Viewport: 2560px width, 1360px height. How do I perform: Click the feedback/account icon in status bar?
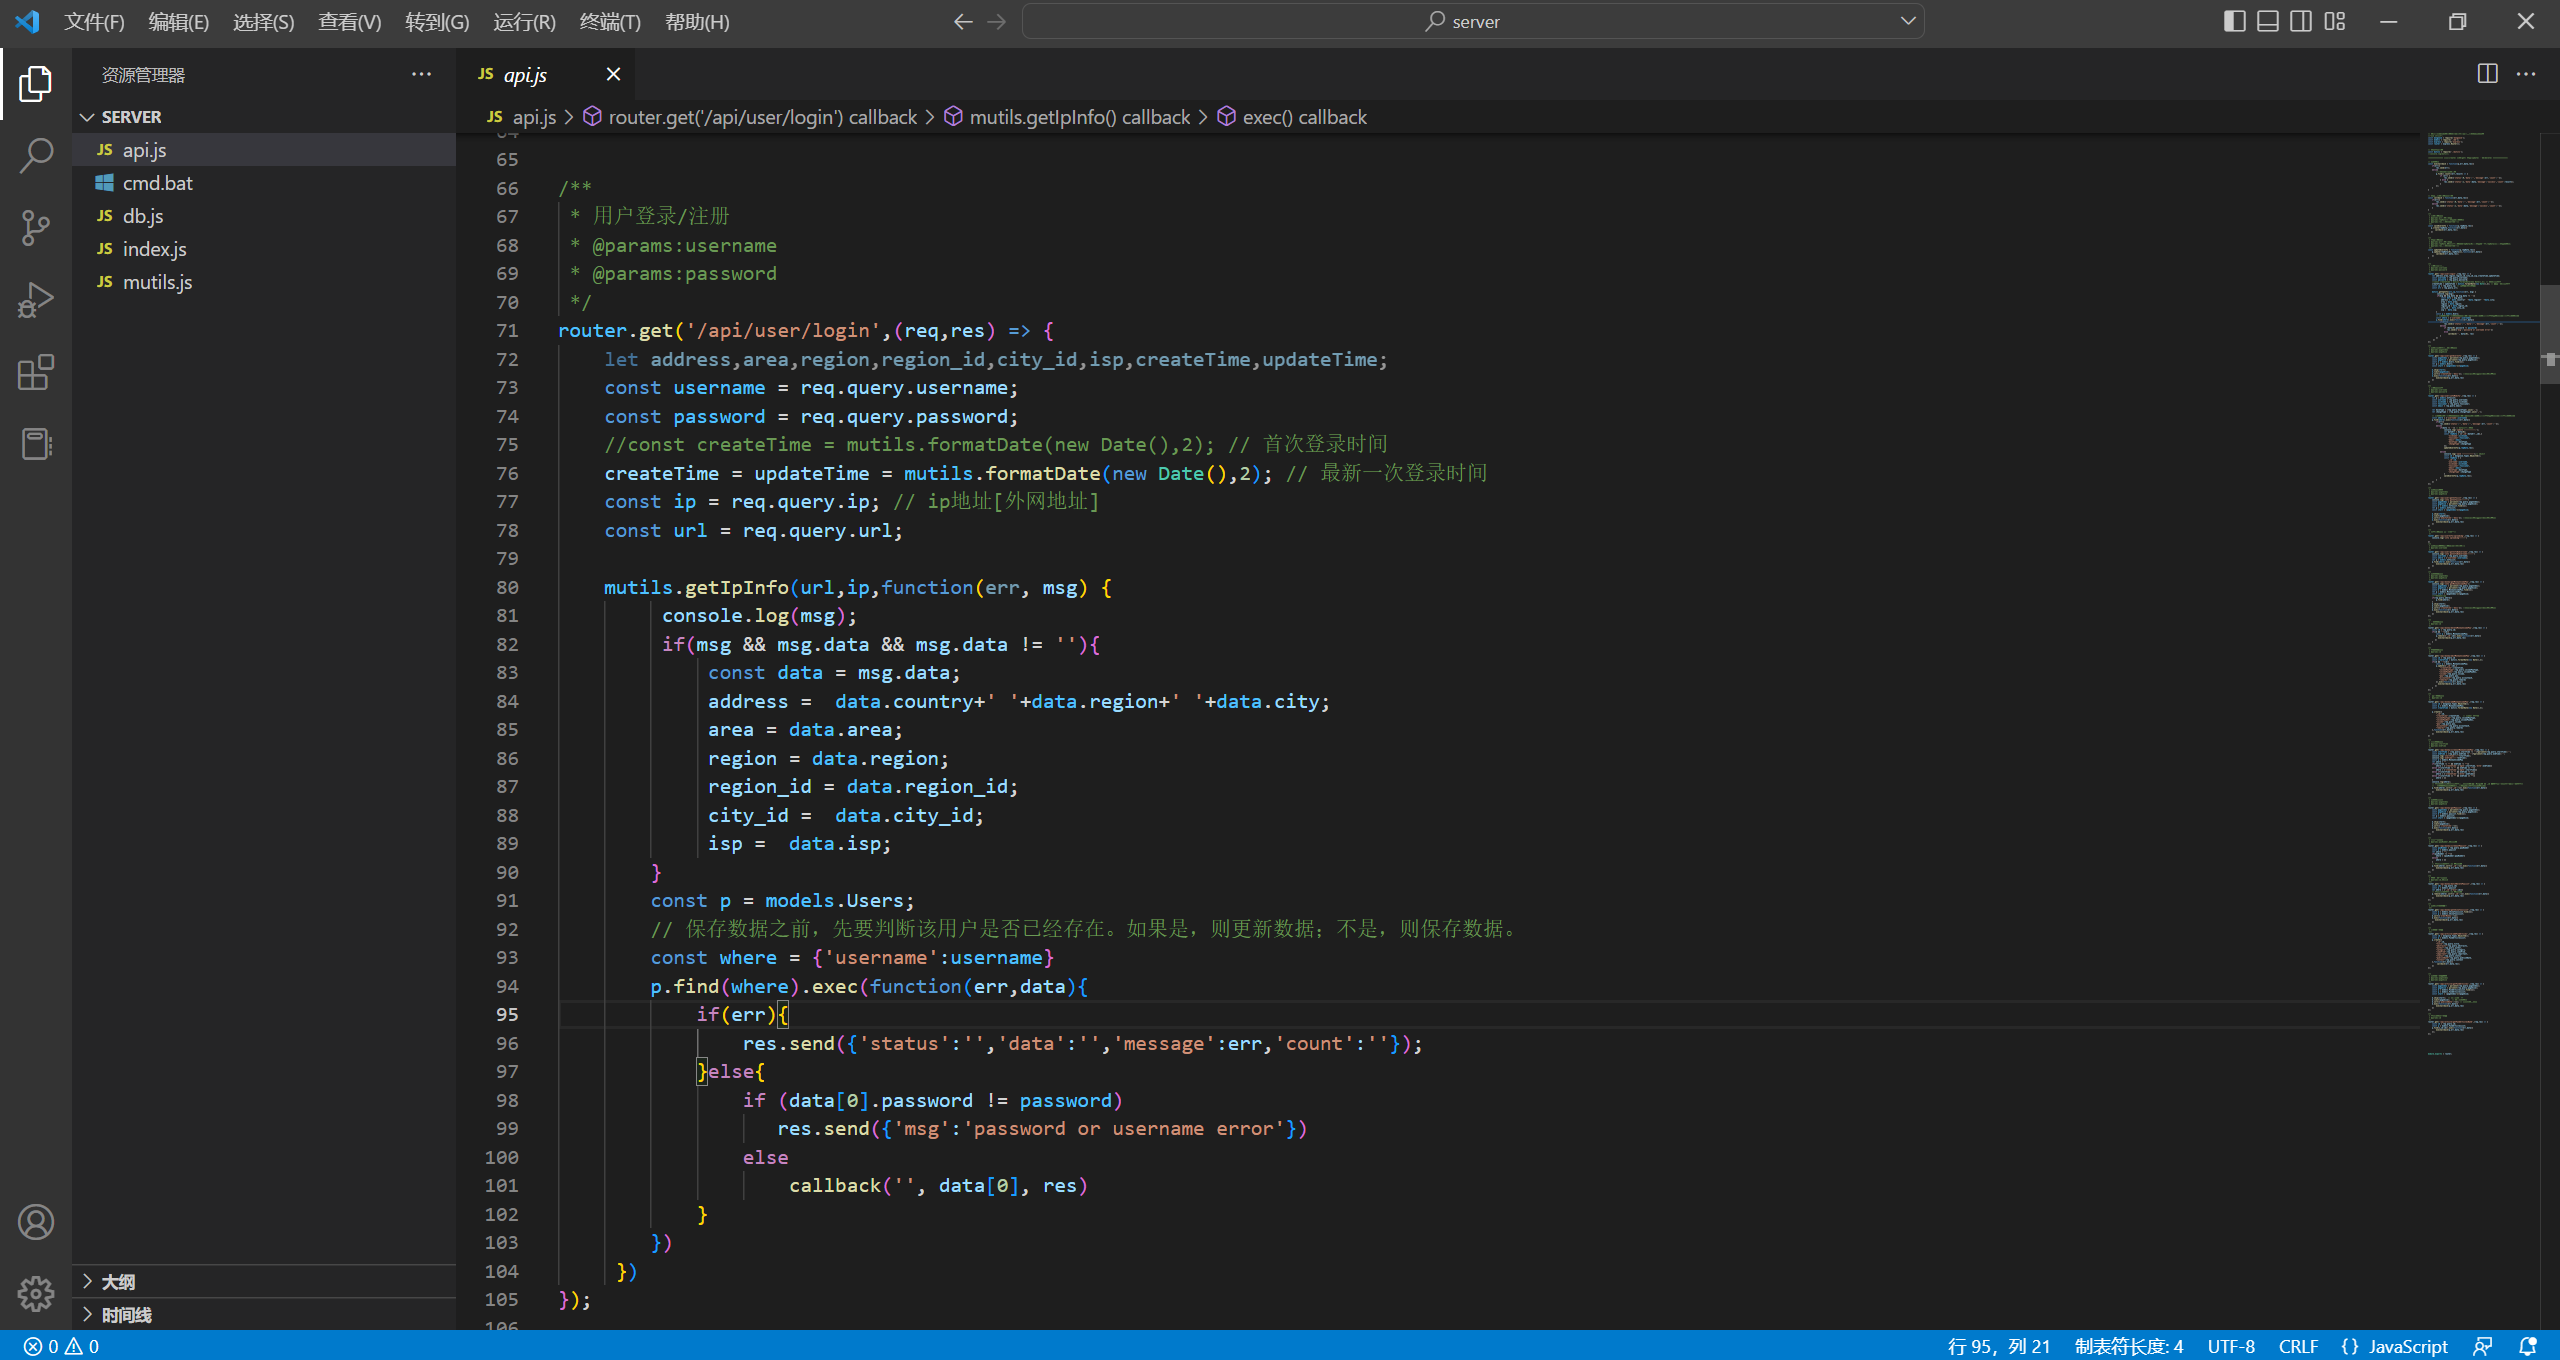[x=2482, y=1346]
